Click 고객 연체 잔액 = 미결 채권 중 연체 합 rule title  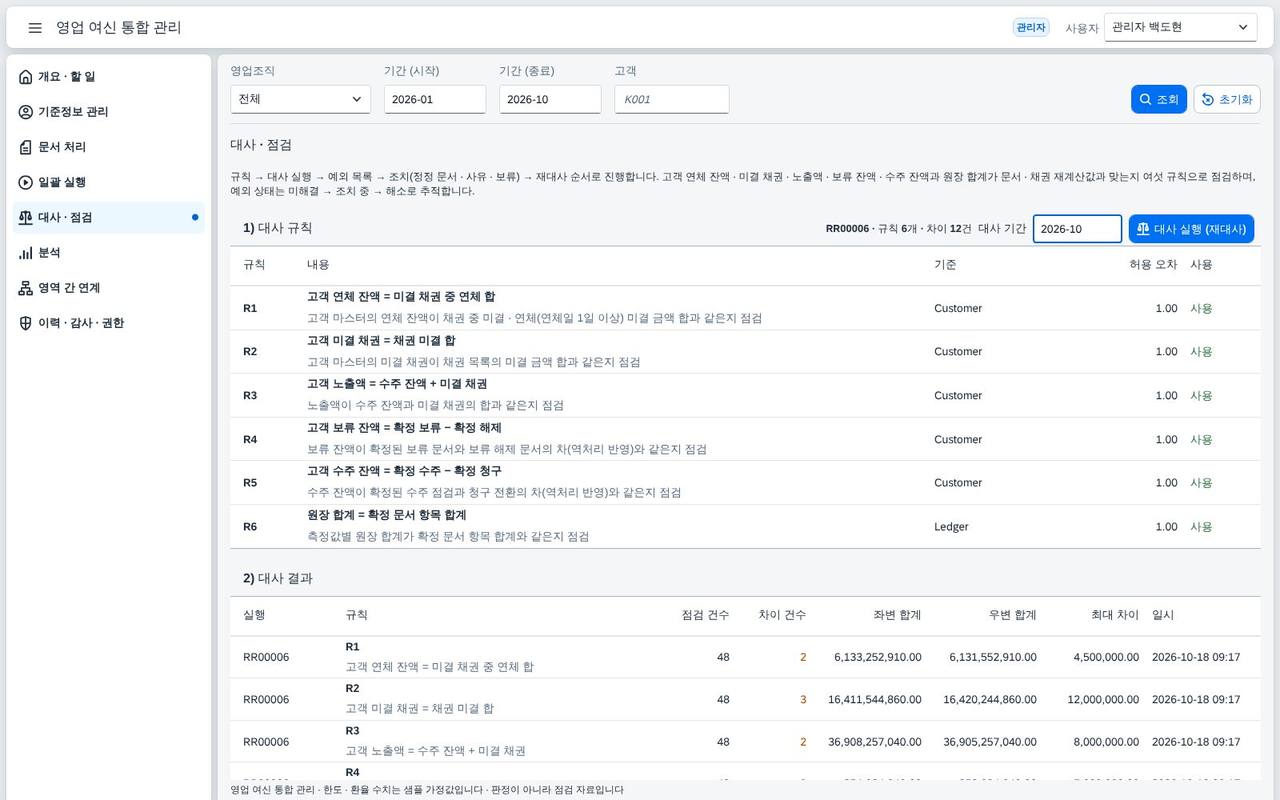click(401, 297)
